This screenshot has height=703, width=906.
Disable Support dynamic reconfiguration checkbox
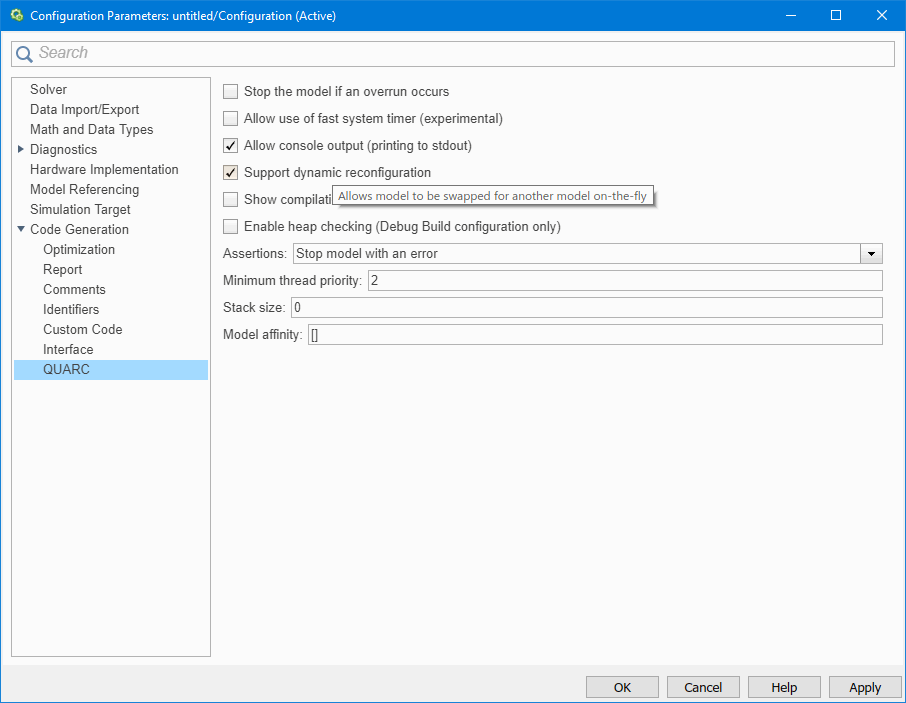[231, 173]
